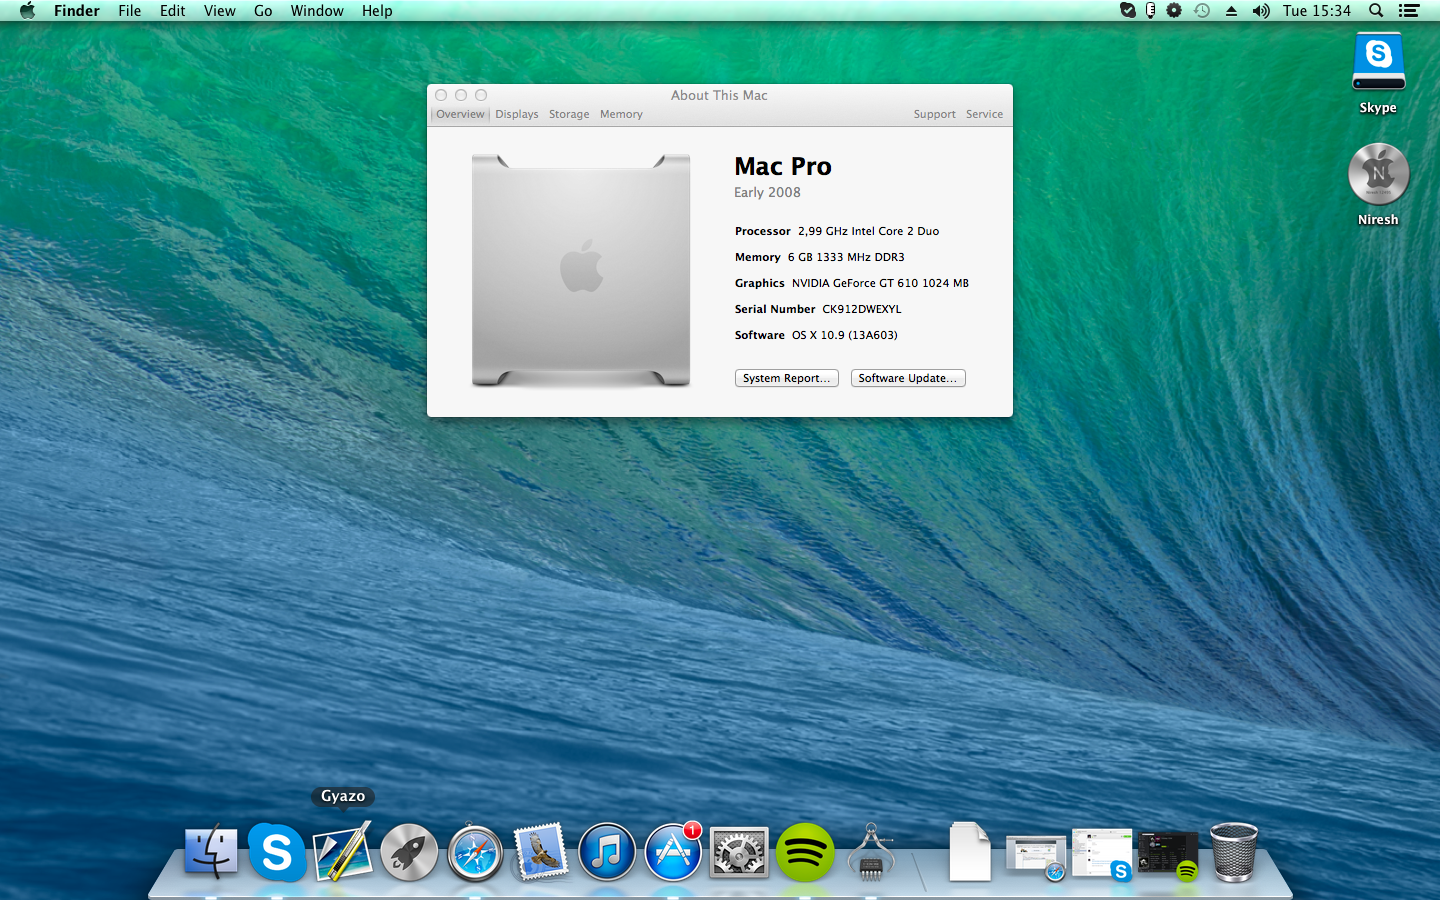This screenshot has height=900, width=1440.
Task: Click the Support link in About This Mac
Action: [935, 114]
